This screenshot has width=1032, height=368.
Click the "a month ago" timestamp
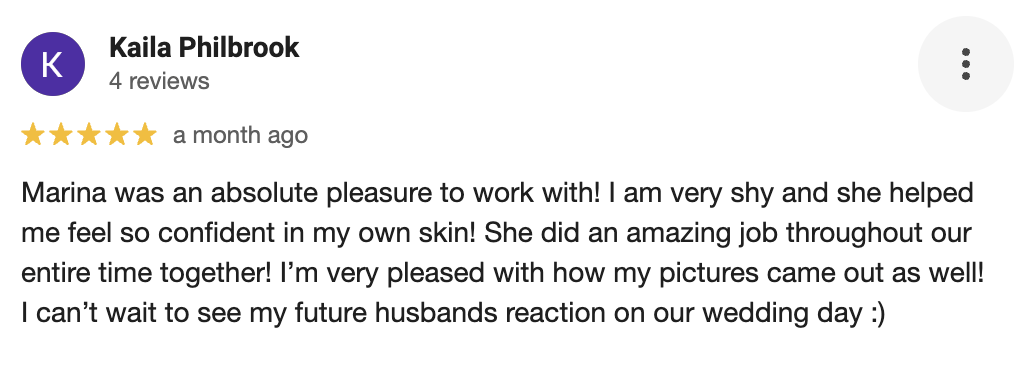240,135
